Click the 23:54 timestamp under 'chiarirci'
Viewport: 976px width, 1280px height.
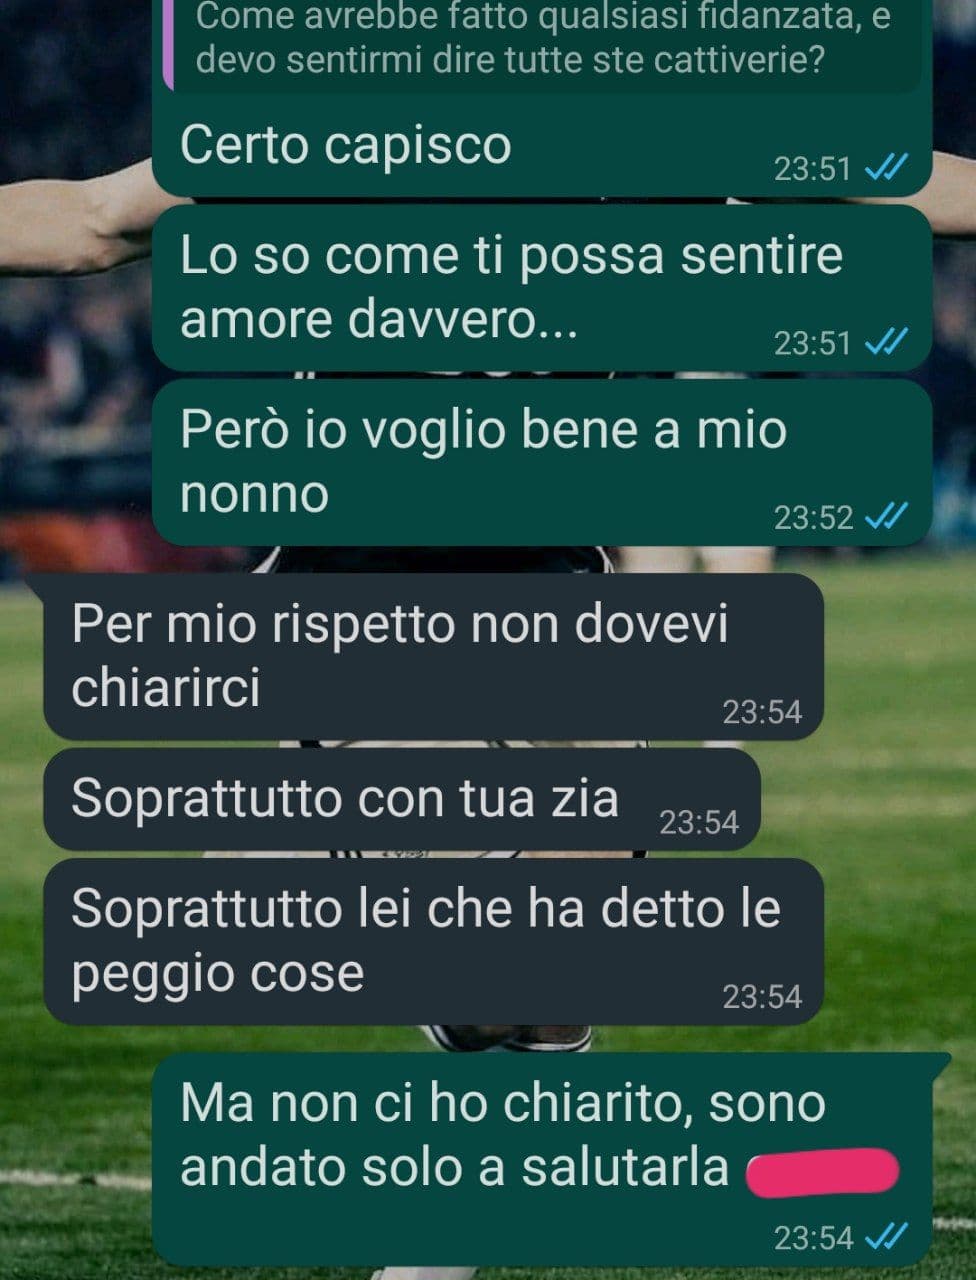pos(762,712)
